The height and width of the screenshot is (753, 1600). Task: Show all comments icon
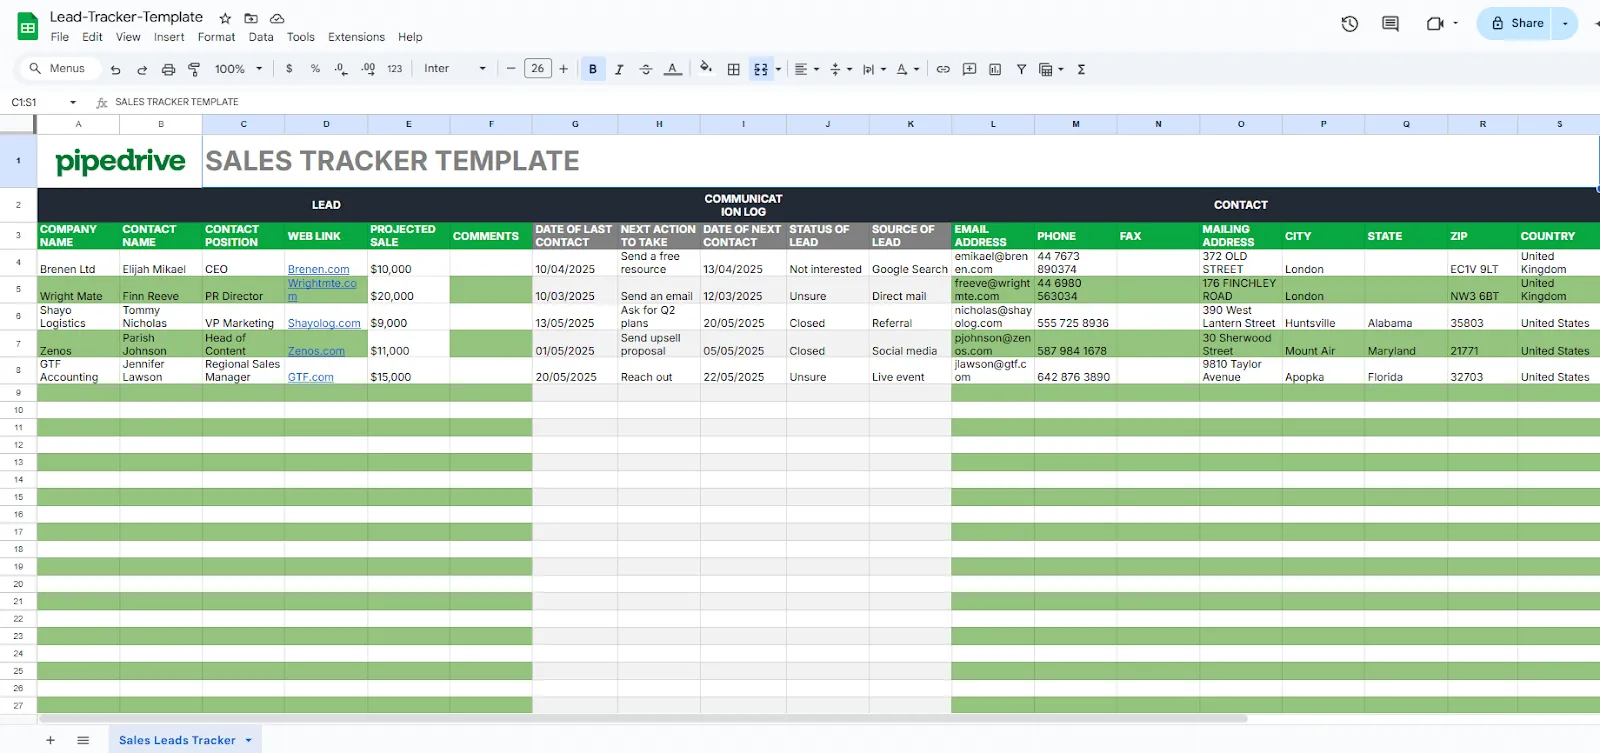pos(1390,23)
